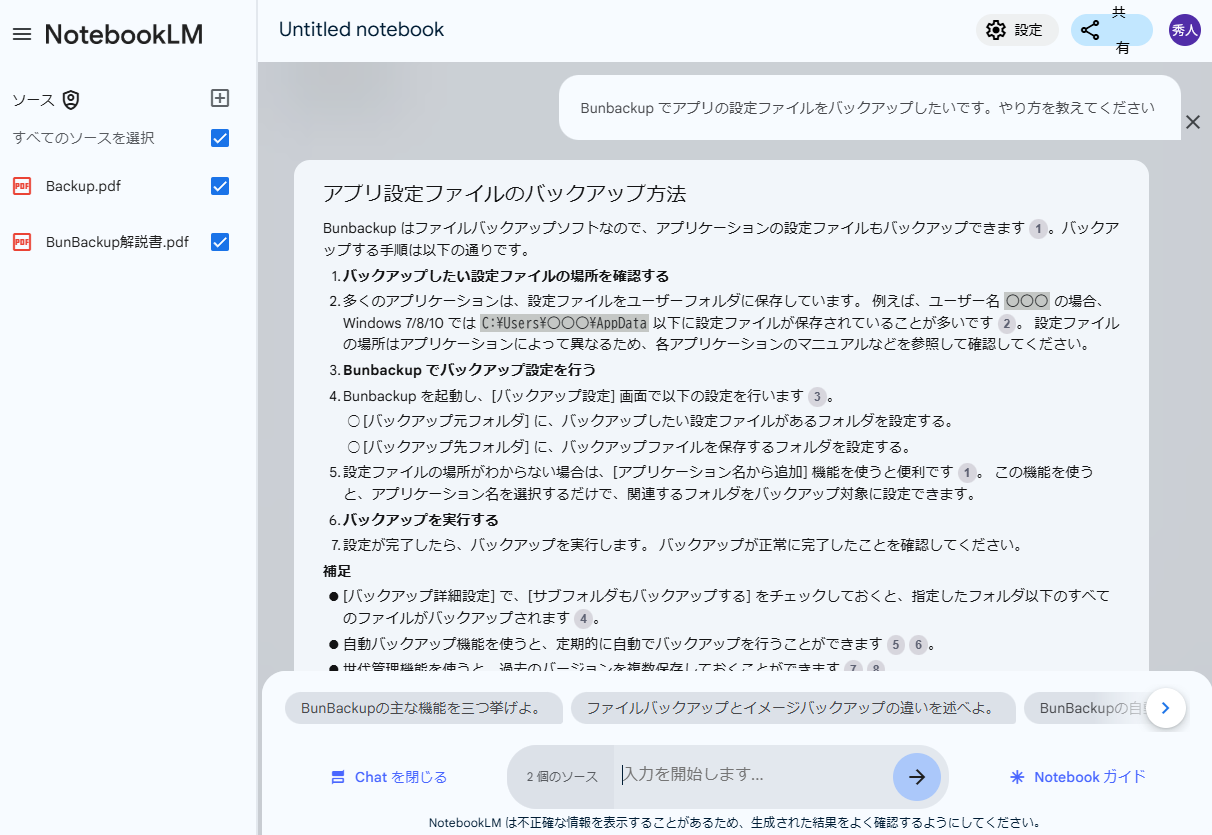This screenshot has width=1212, height=835.
Task: Click the 秀人 profile avatar
Action: coord(1185,30)
